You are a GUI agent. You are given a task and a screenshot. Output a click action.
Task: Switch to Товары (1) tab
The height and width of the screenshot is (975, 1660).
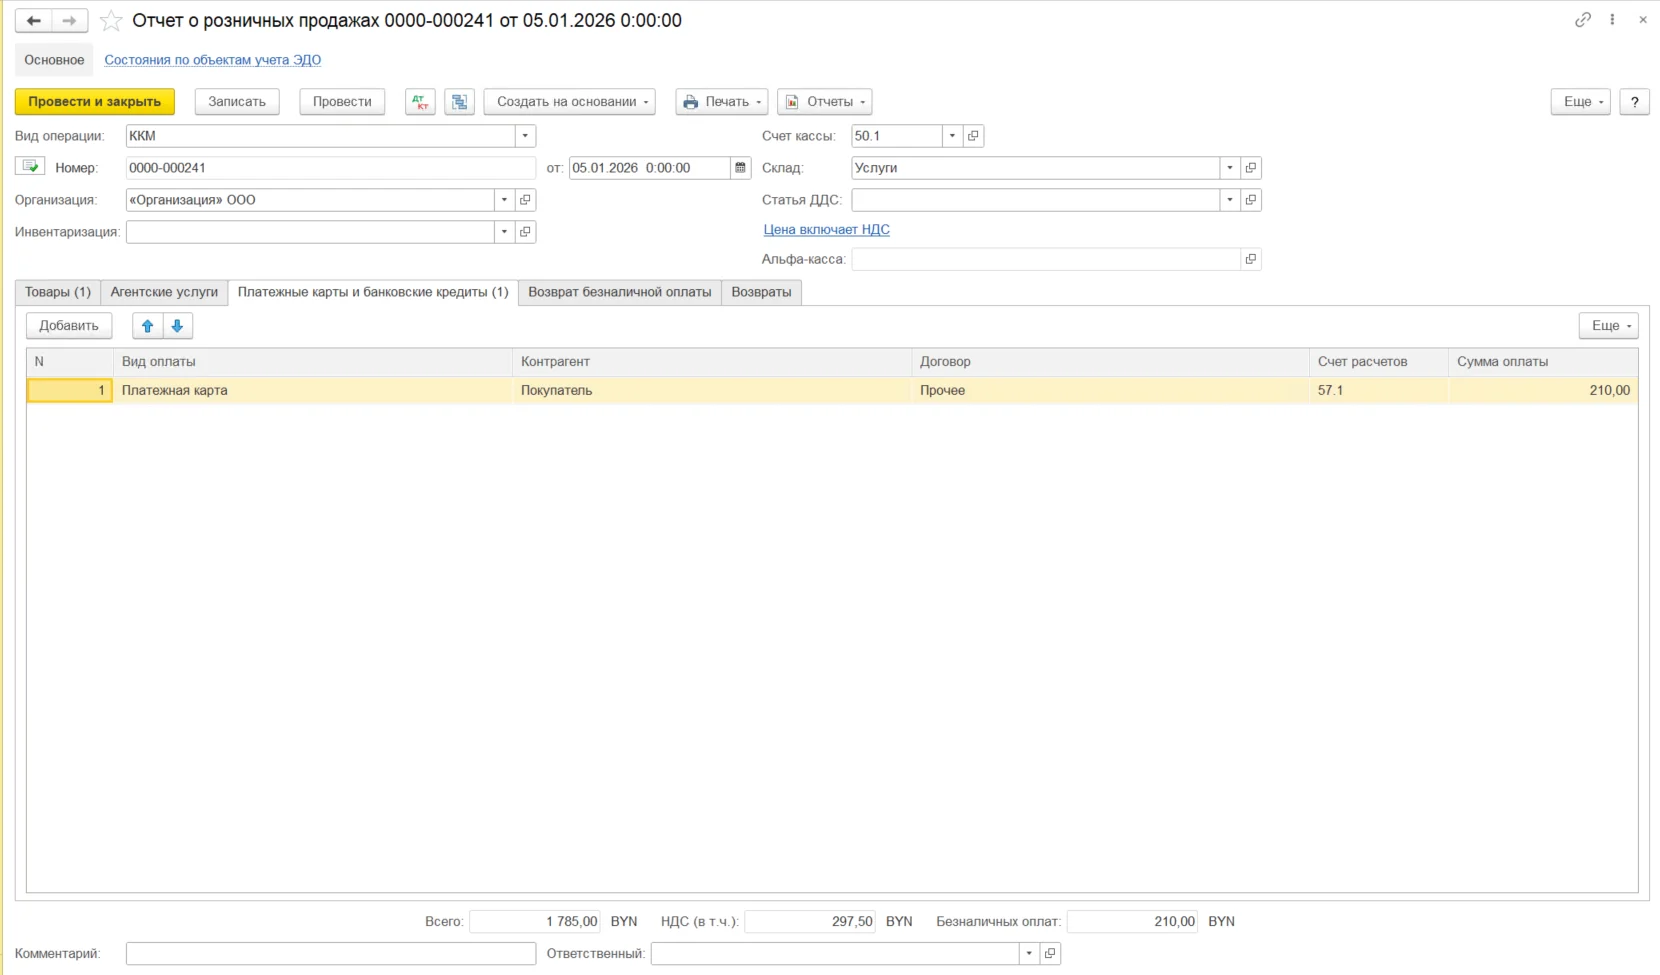(x=58, y=292)
